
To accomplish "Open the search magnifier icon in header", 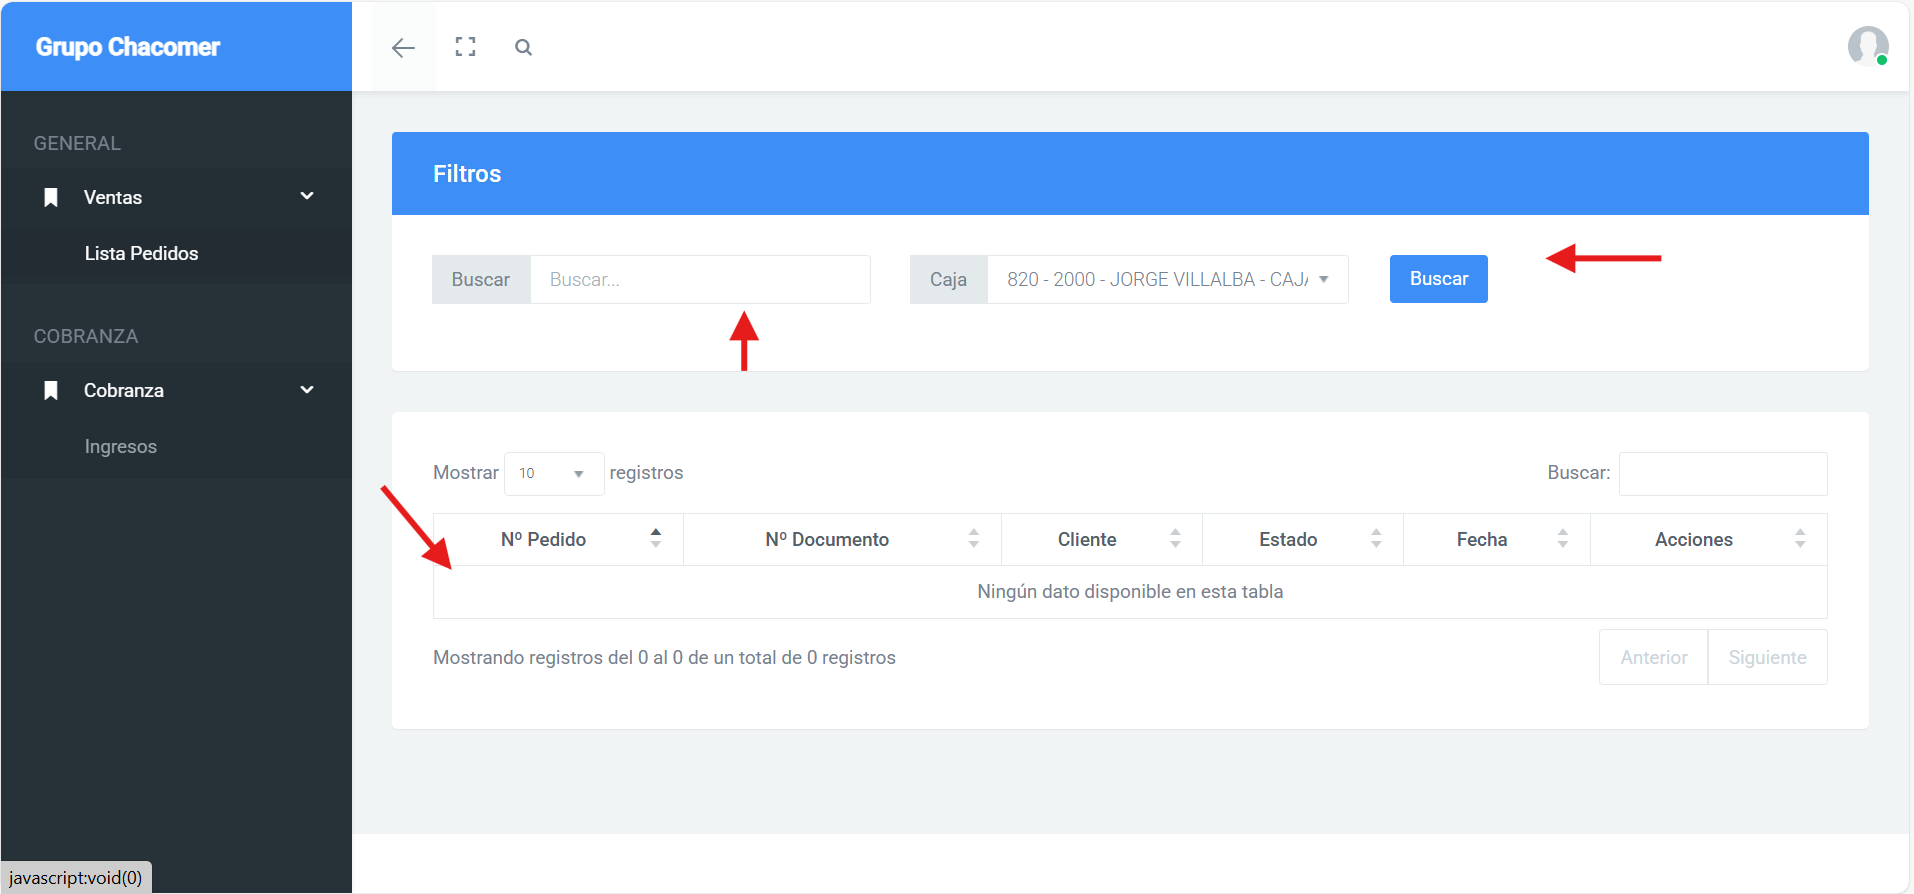I will pos(523,47).
